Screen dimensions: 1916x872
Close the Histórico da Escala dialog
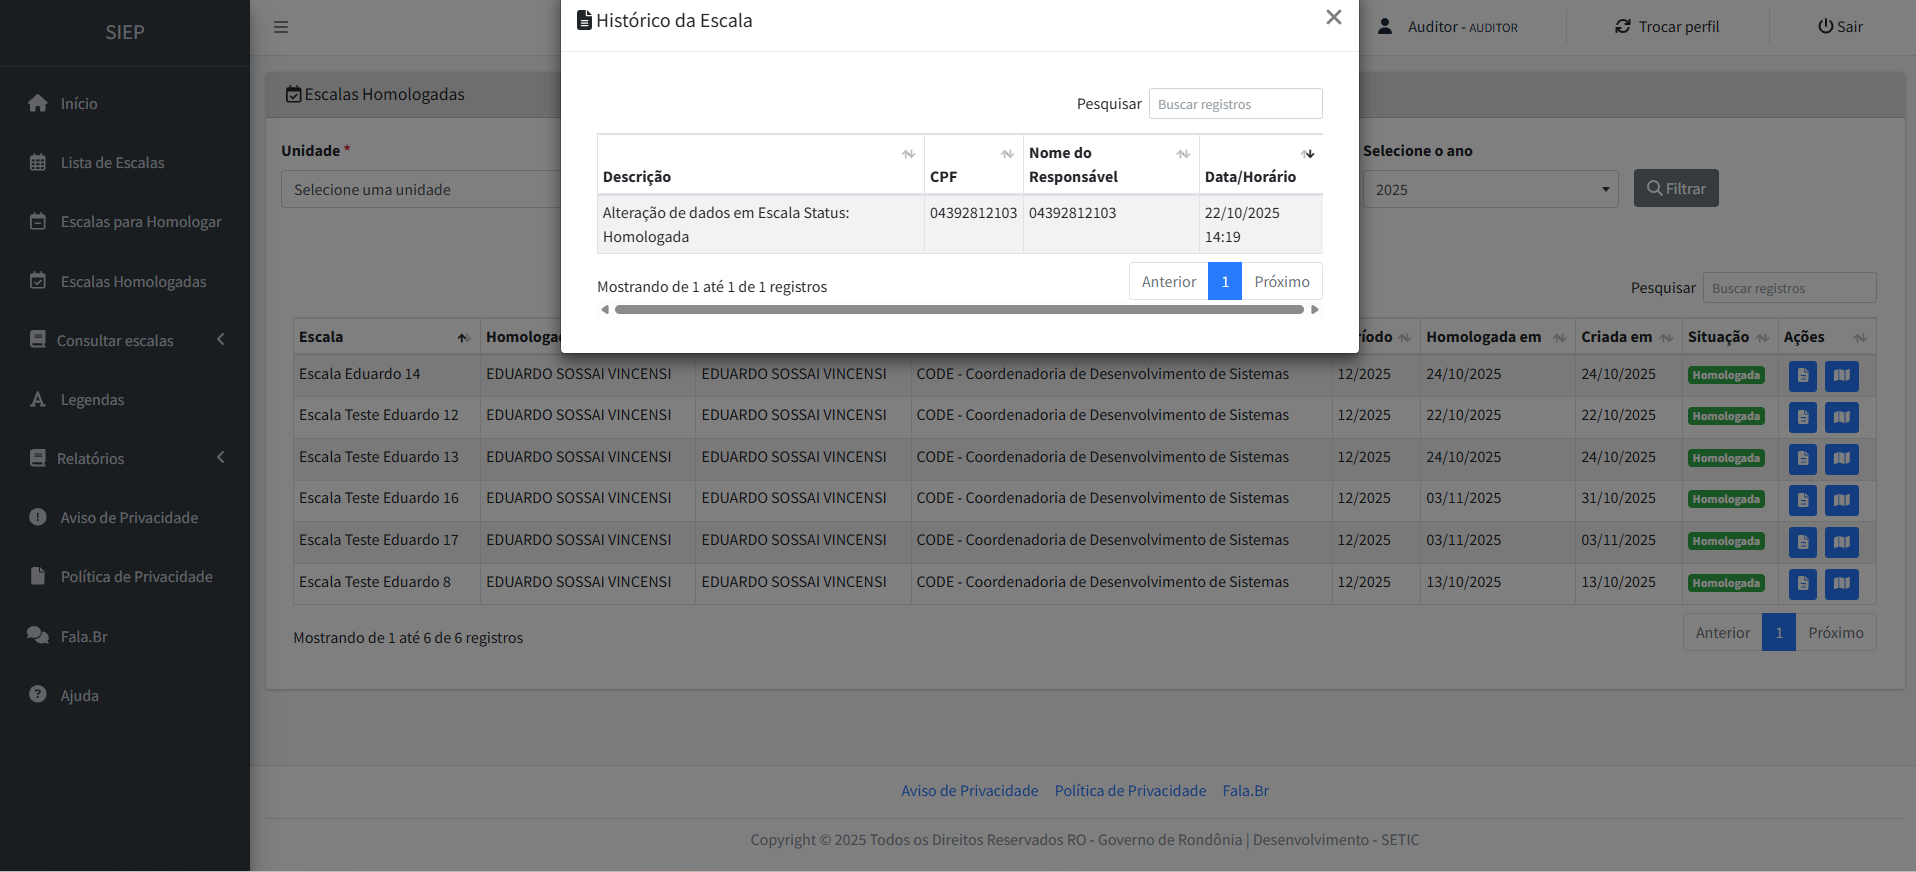coord(1333,18)
